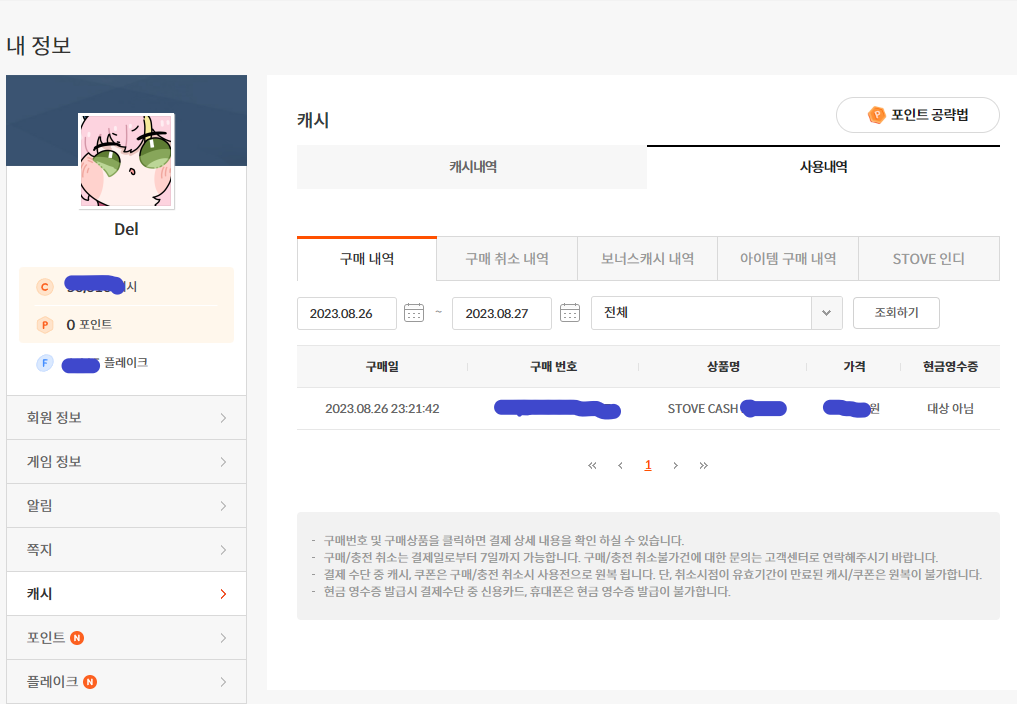The height and width of the screenshot is (704, 1017).
Task: Select the 구매 취소 내역 tab
Action: coord(507,259)
